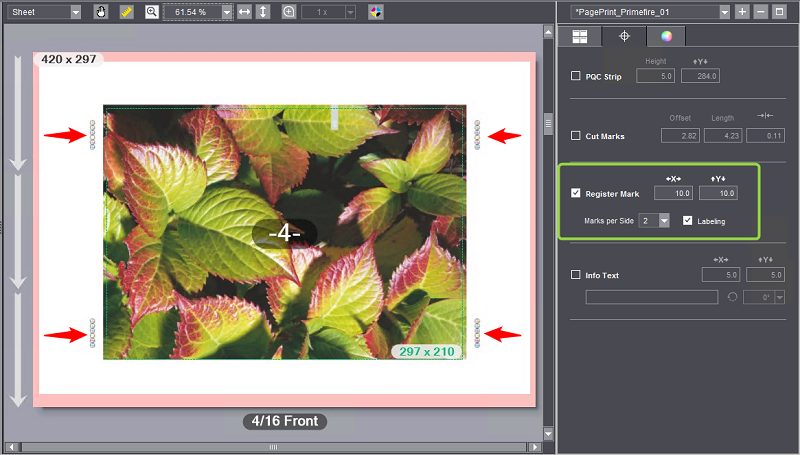Disable the Register Mark checkbox
The image size is (800, 455).
(575, 193)
